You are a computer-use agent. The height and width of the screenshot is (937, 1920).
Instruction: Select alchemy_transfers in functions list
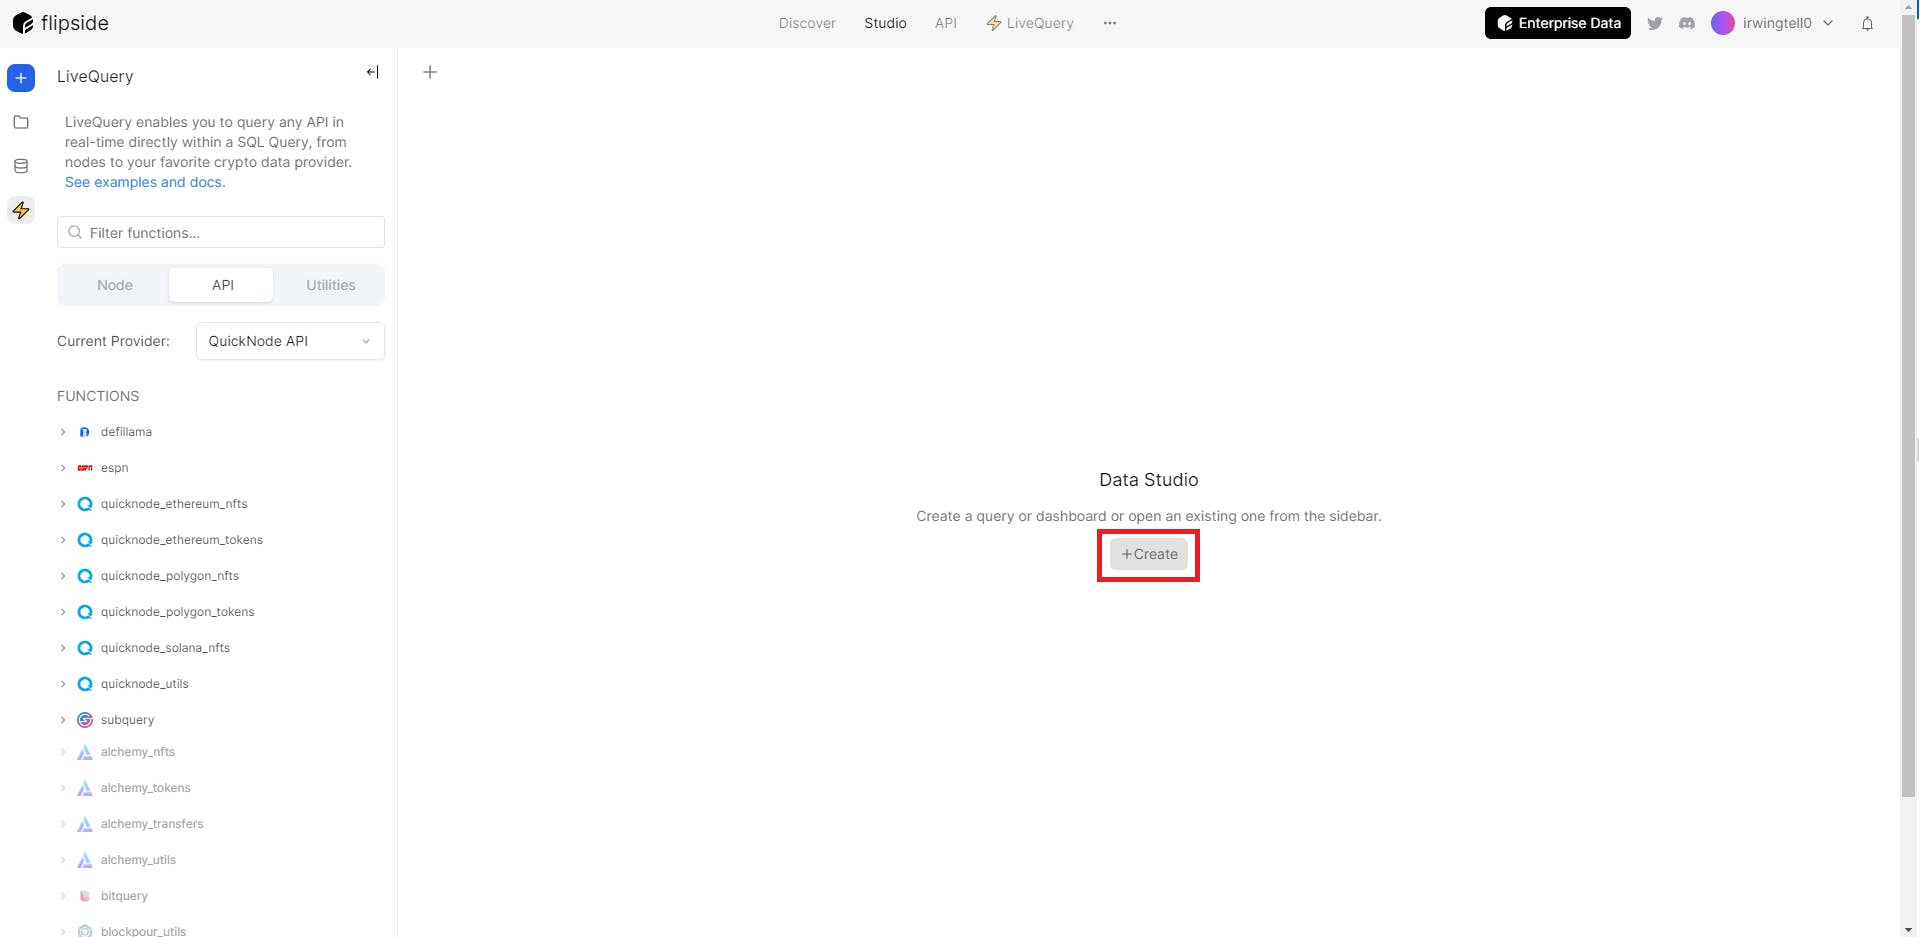pos(152,824)
